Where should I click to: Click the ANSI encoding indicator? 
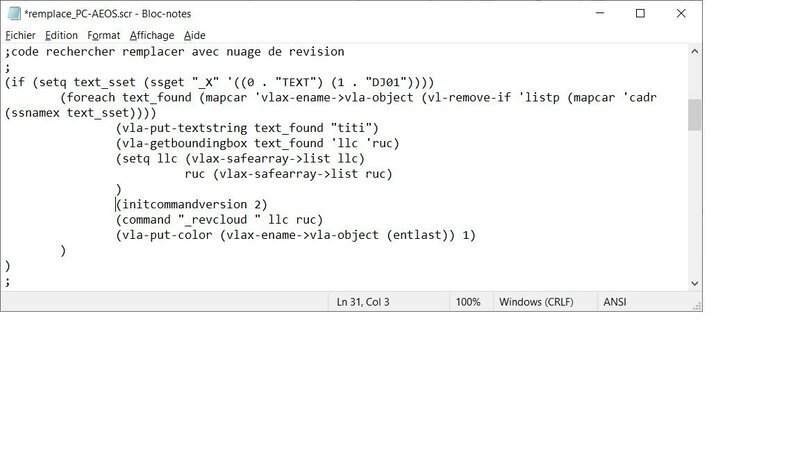click(x=616, y=301)
